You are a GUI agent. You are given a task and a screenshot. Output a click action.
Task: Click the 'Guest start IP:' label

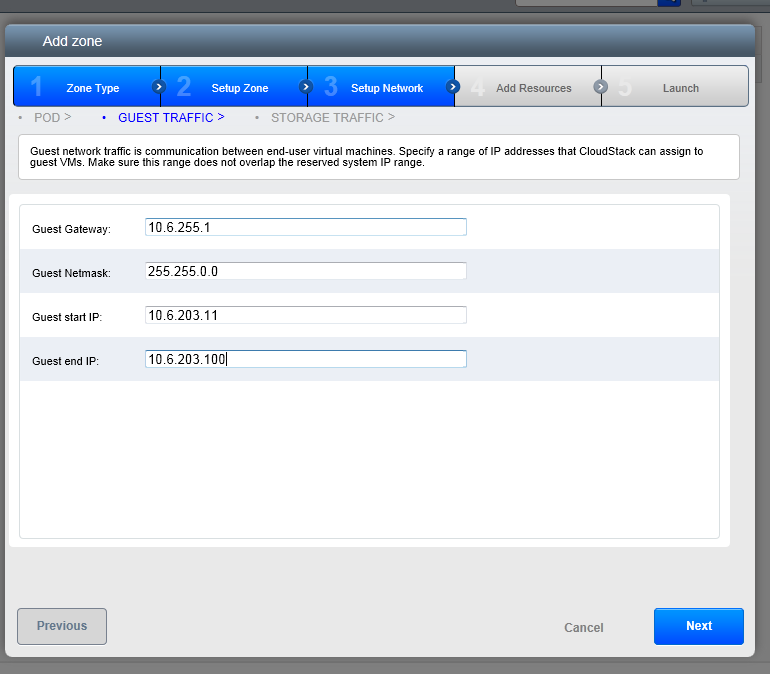point(67,317)
